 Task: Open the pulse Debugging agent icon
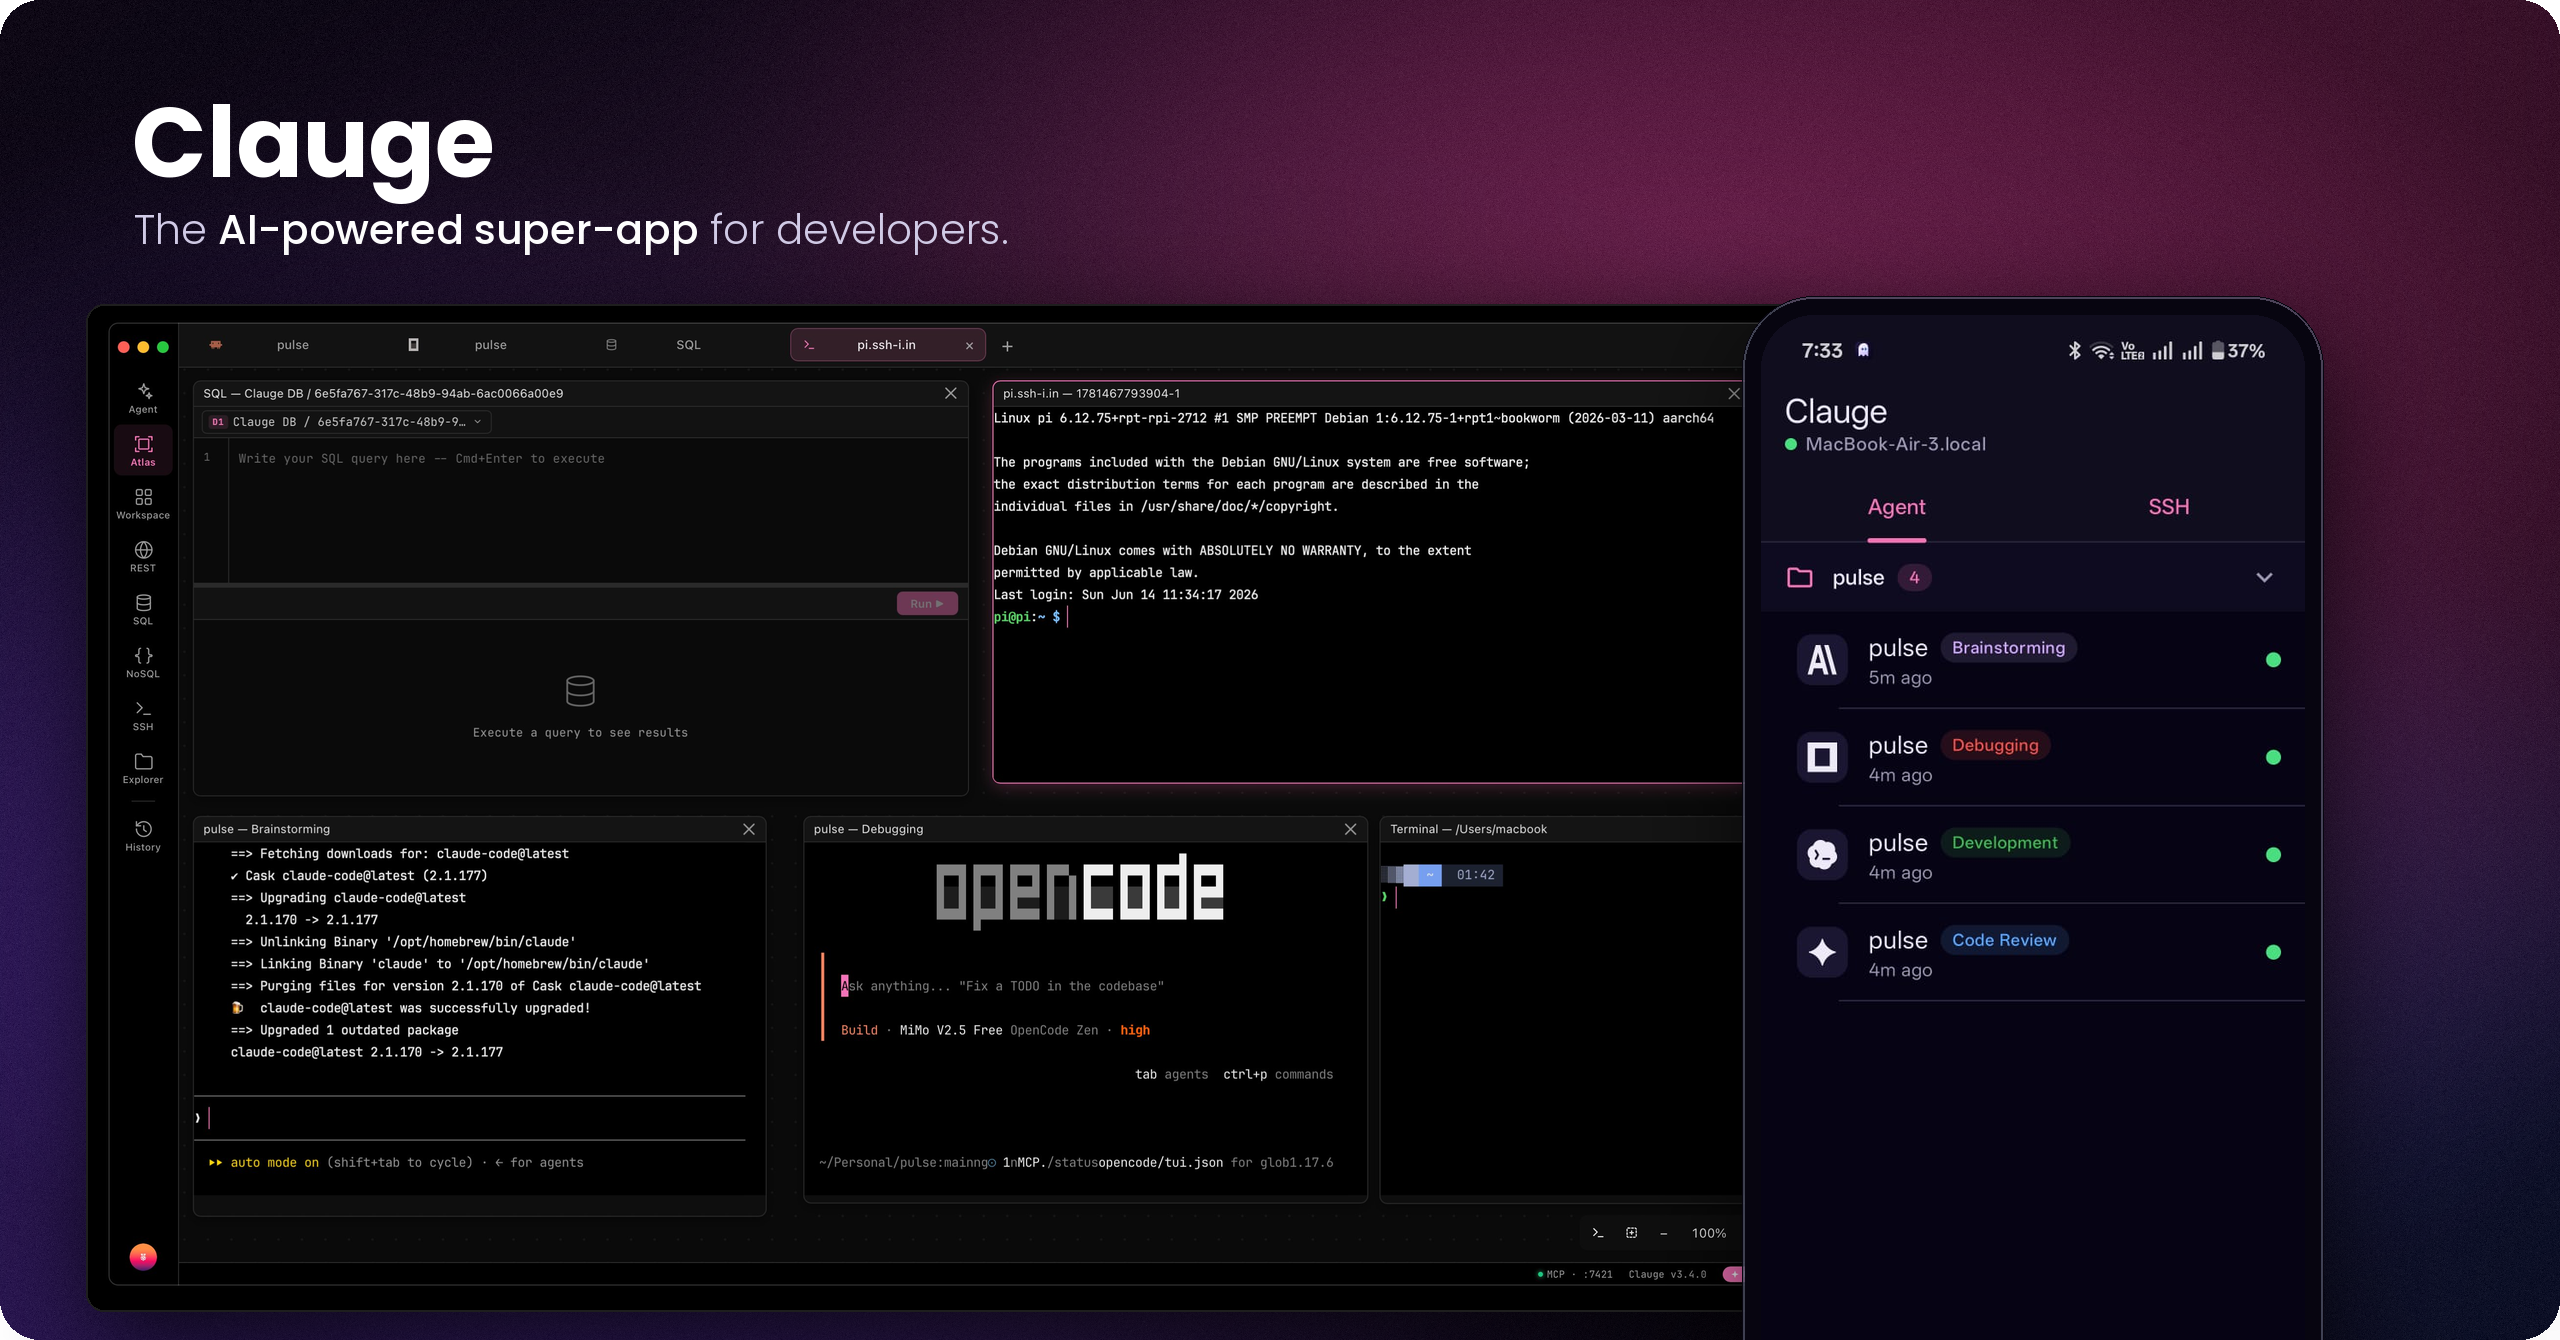click(1821, 757)
